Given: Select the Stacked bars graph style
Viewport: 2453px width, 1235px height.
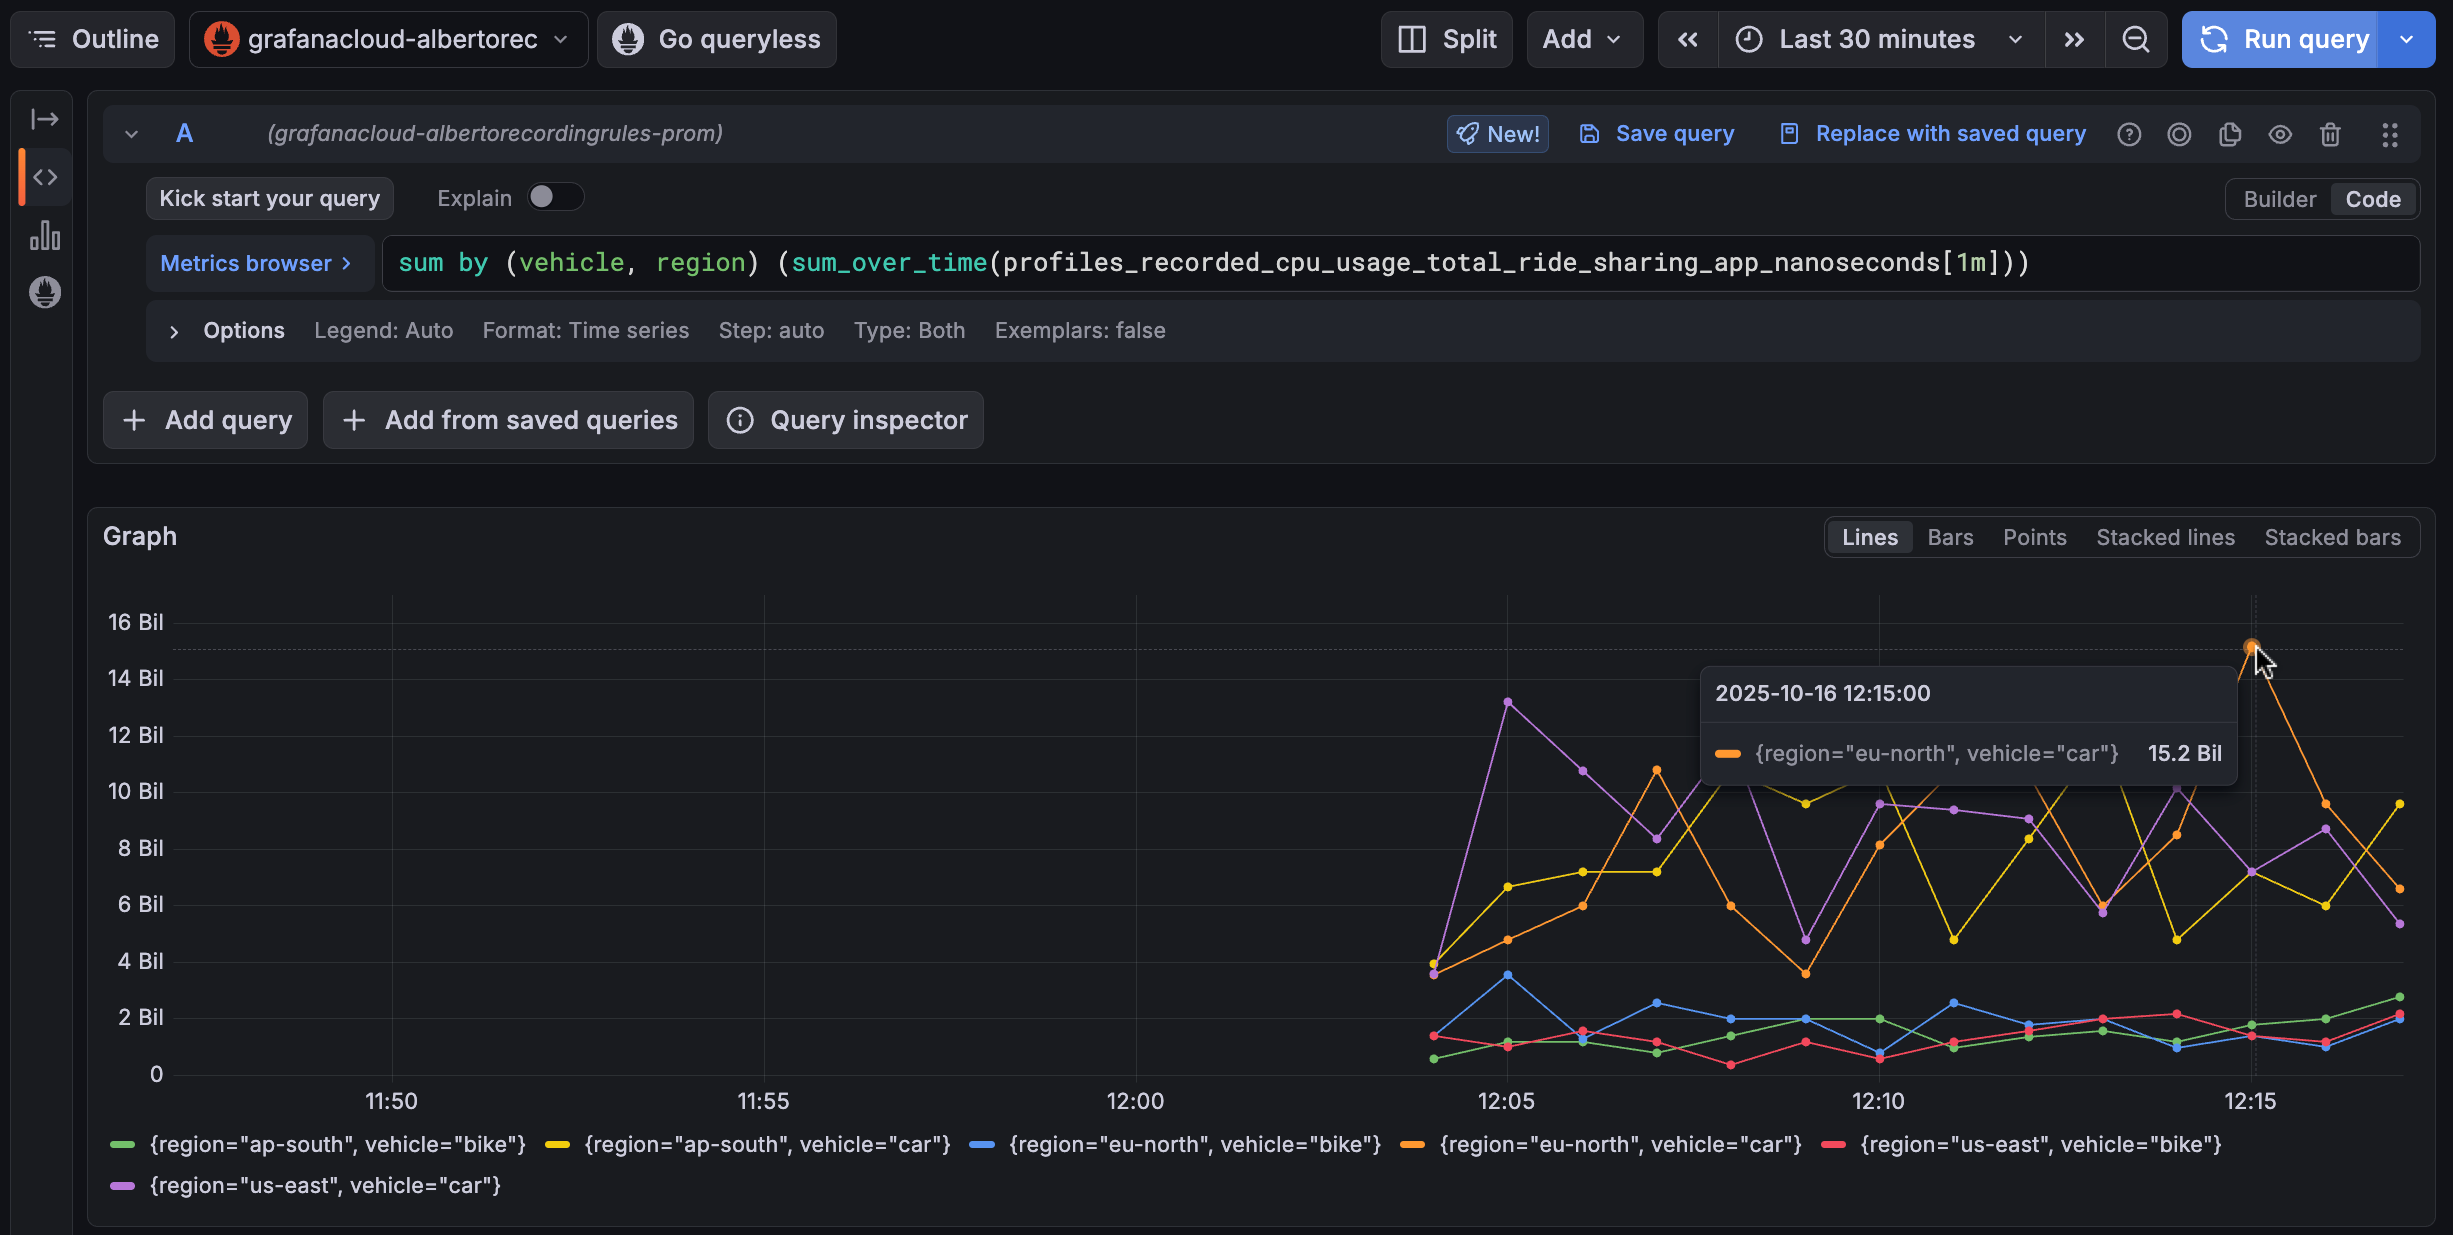Looking at the screenshot, I should (x=2332, y=537).
